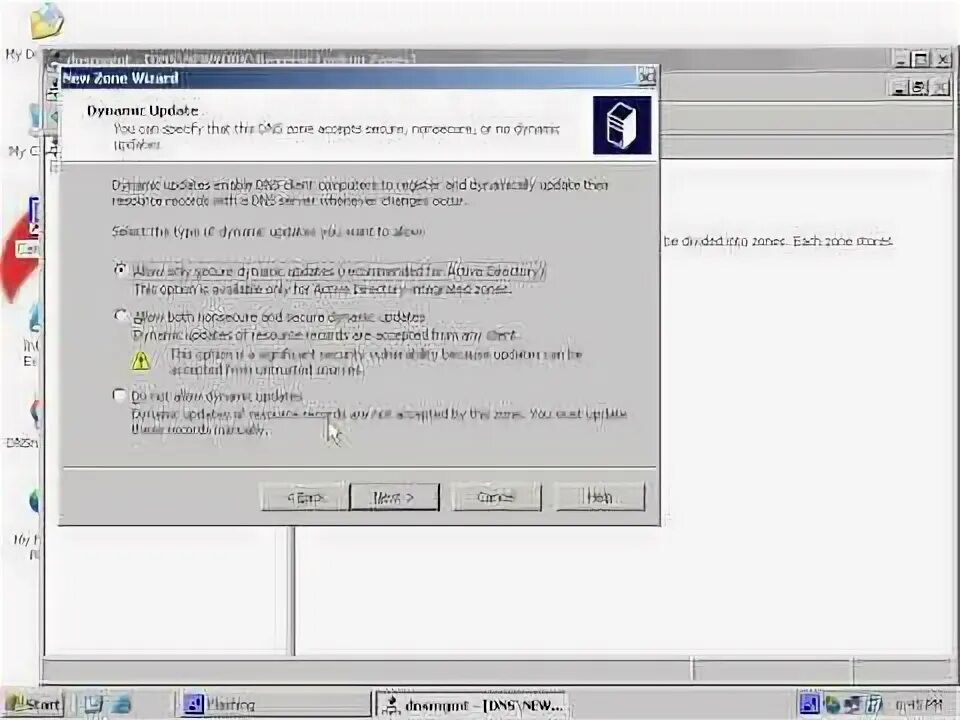Click first quick launch icon in taskbar
960x720 pixels.
(92, 704)
